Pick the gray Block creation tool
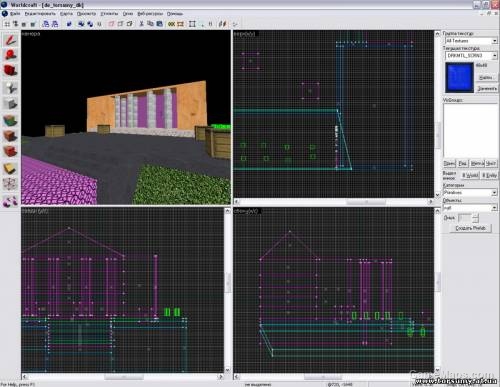 [10, 104]
